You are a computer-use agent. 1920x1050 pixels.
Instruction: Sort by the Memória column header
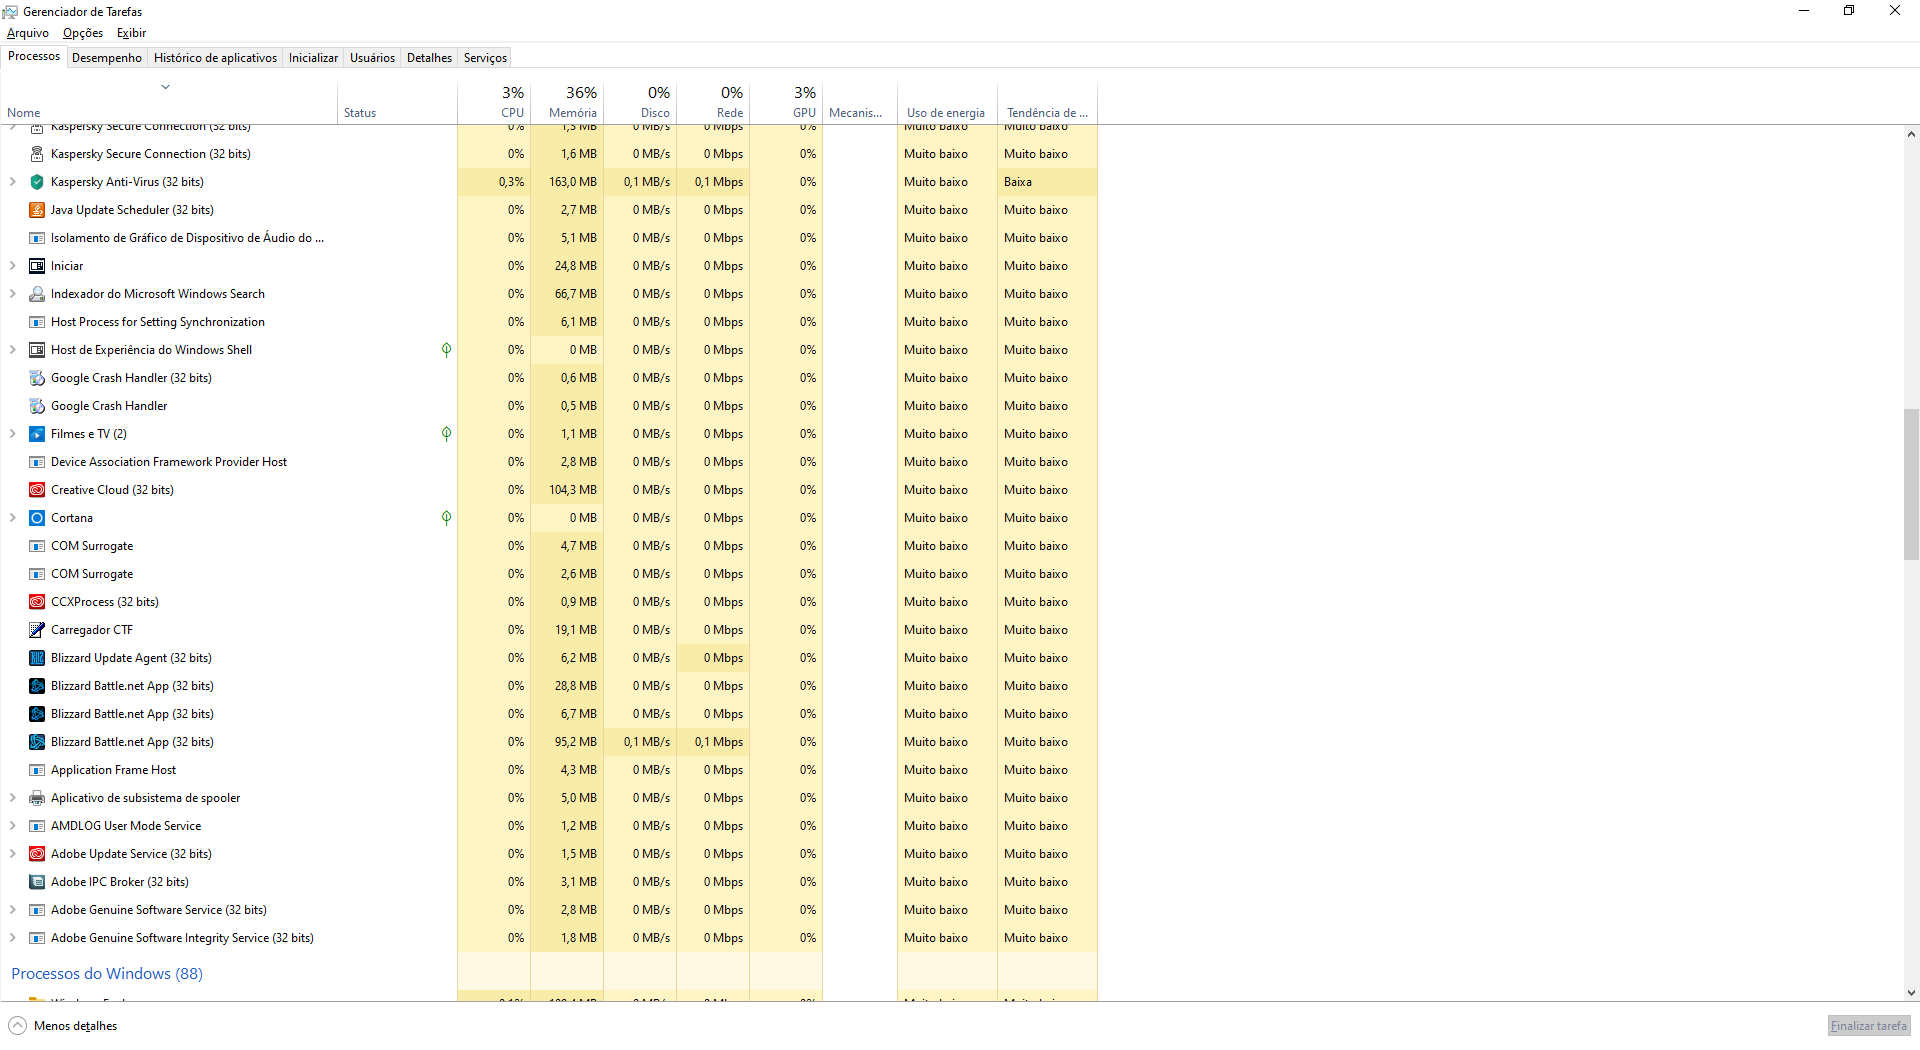click(567, 103)
